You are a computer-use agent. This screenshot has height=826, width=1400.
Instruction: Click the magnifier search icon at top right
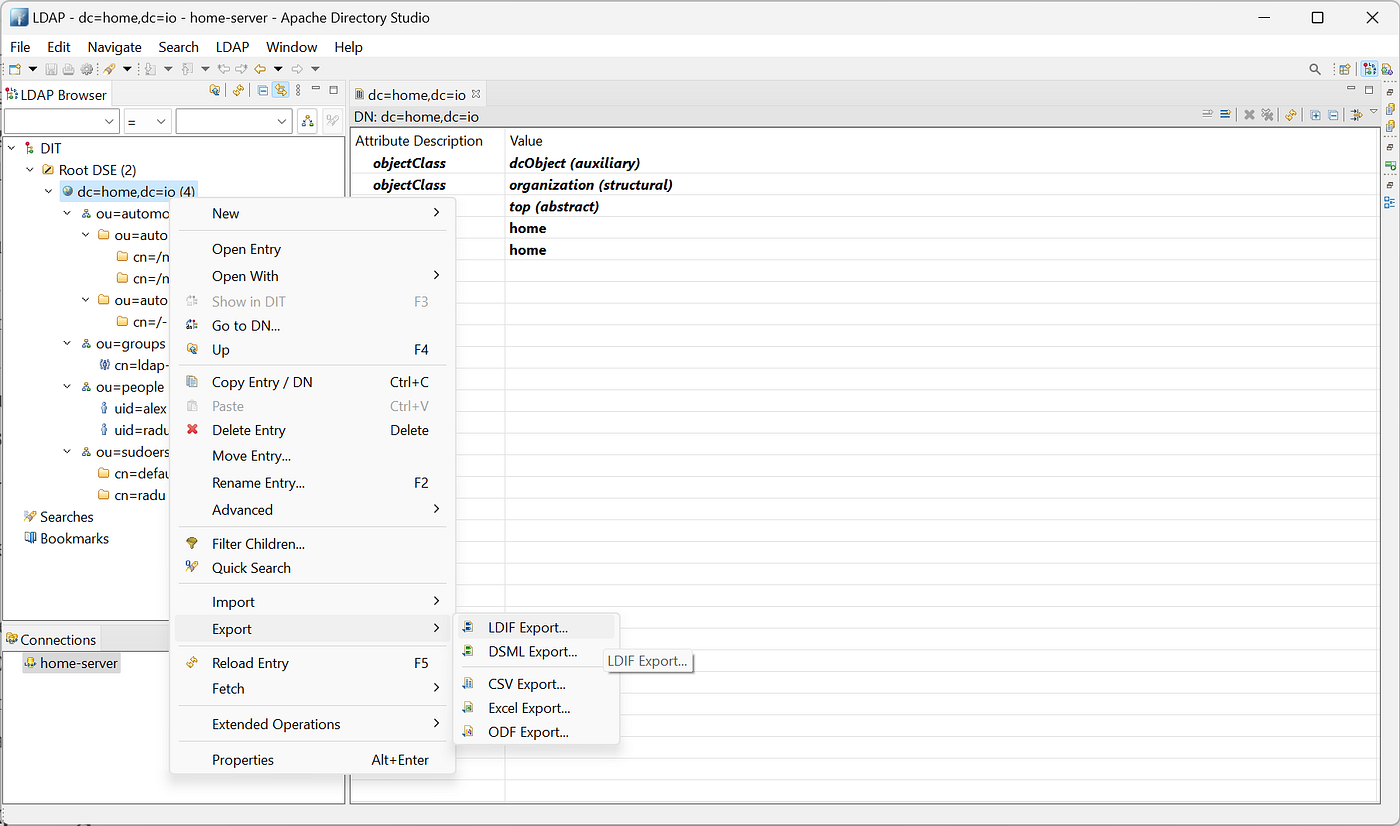coord(1315,69)
